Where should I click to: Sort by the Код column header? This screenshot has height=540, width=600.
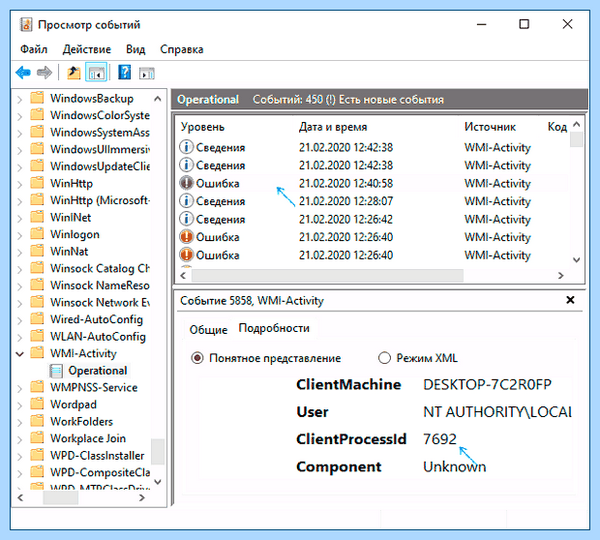[x=557, y=127]
